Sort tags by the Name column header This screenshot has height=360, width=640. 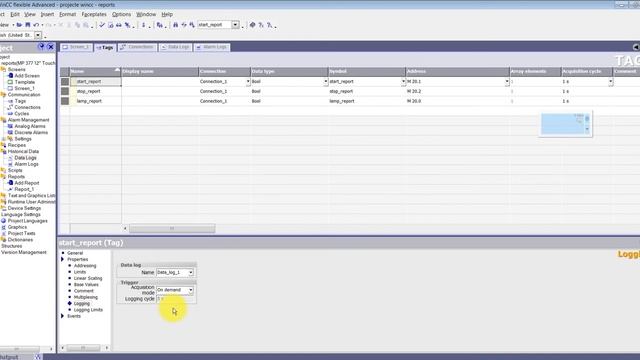(96, 72)
